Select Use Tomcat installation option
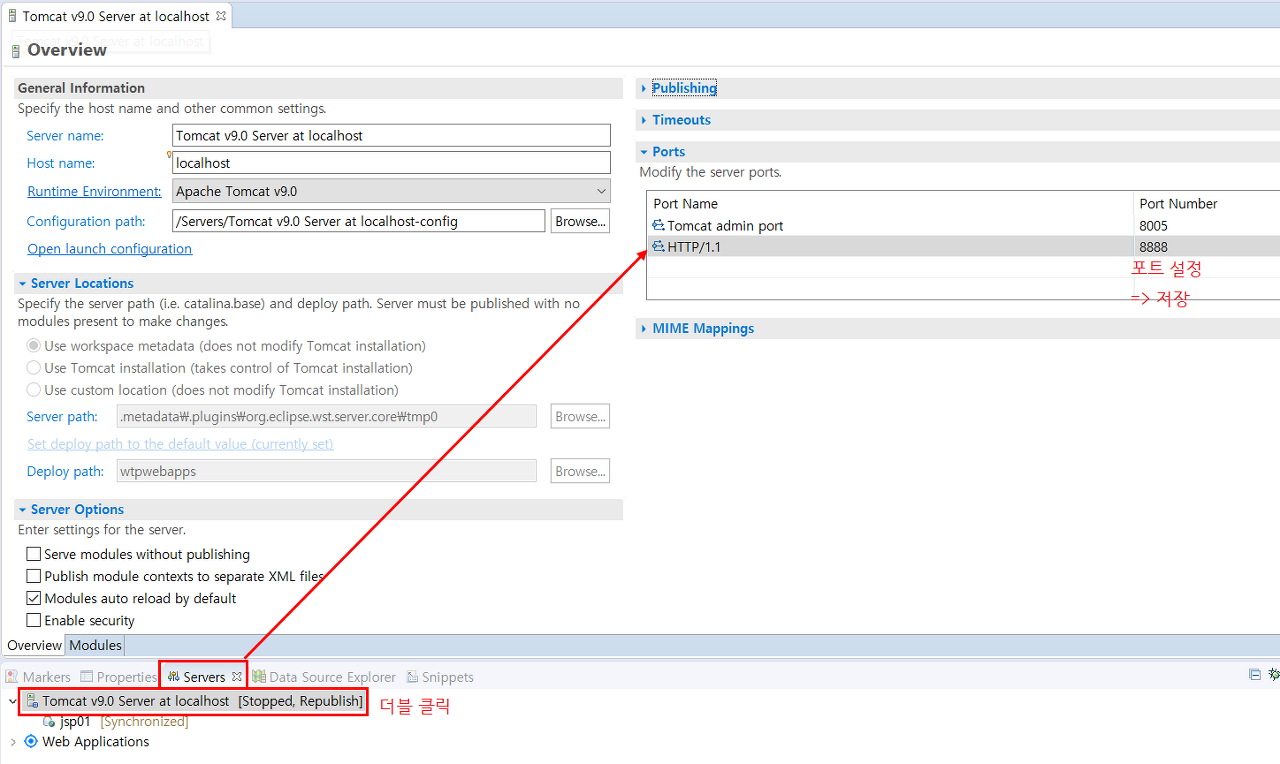 34,368
